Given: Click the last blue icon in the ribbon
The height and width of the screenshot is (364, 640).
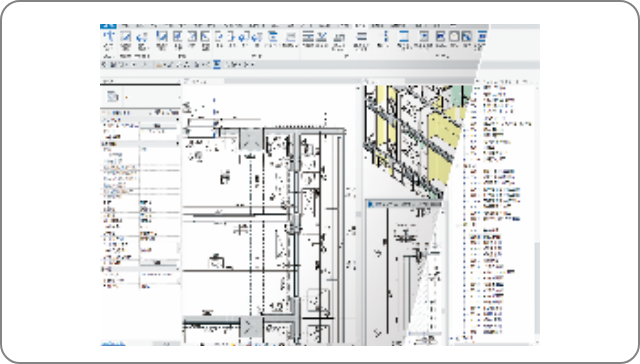Looking at the screenshot, I should pos(482,37).
